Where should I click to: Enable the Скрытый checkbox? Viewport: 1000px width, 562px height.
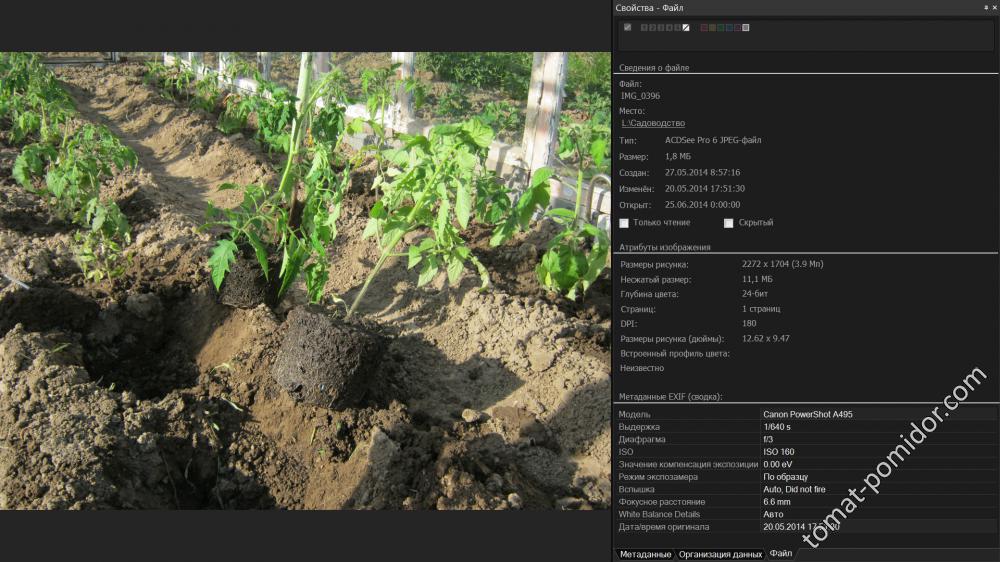pyautogui.click(x=729, y=223)
